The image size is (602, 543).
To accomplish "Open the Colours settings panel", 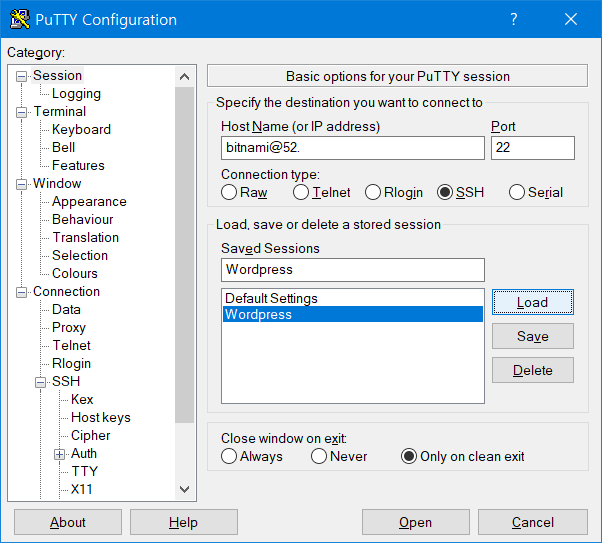I will [x=75, y=273].
